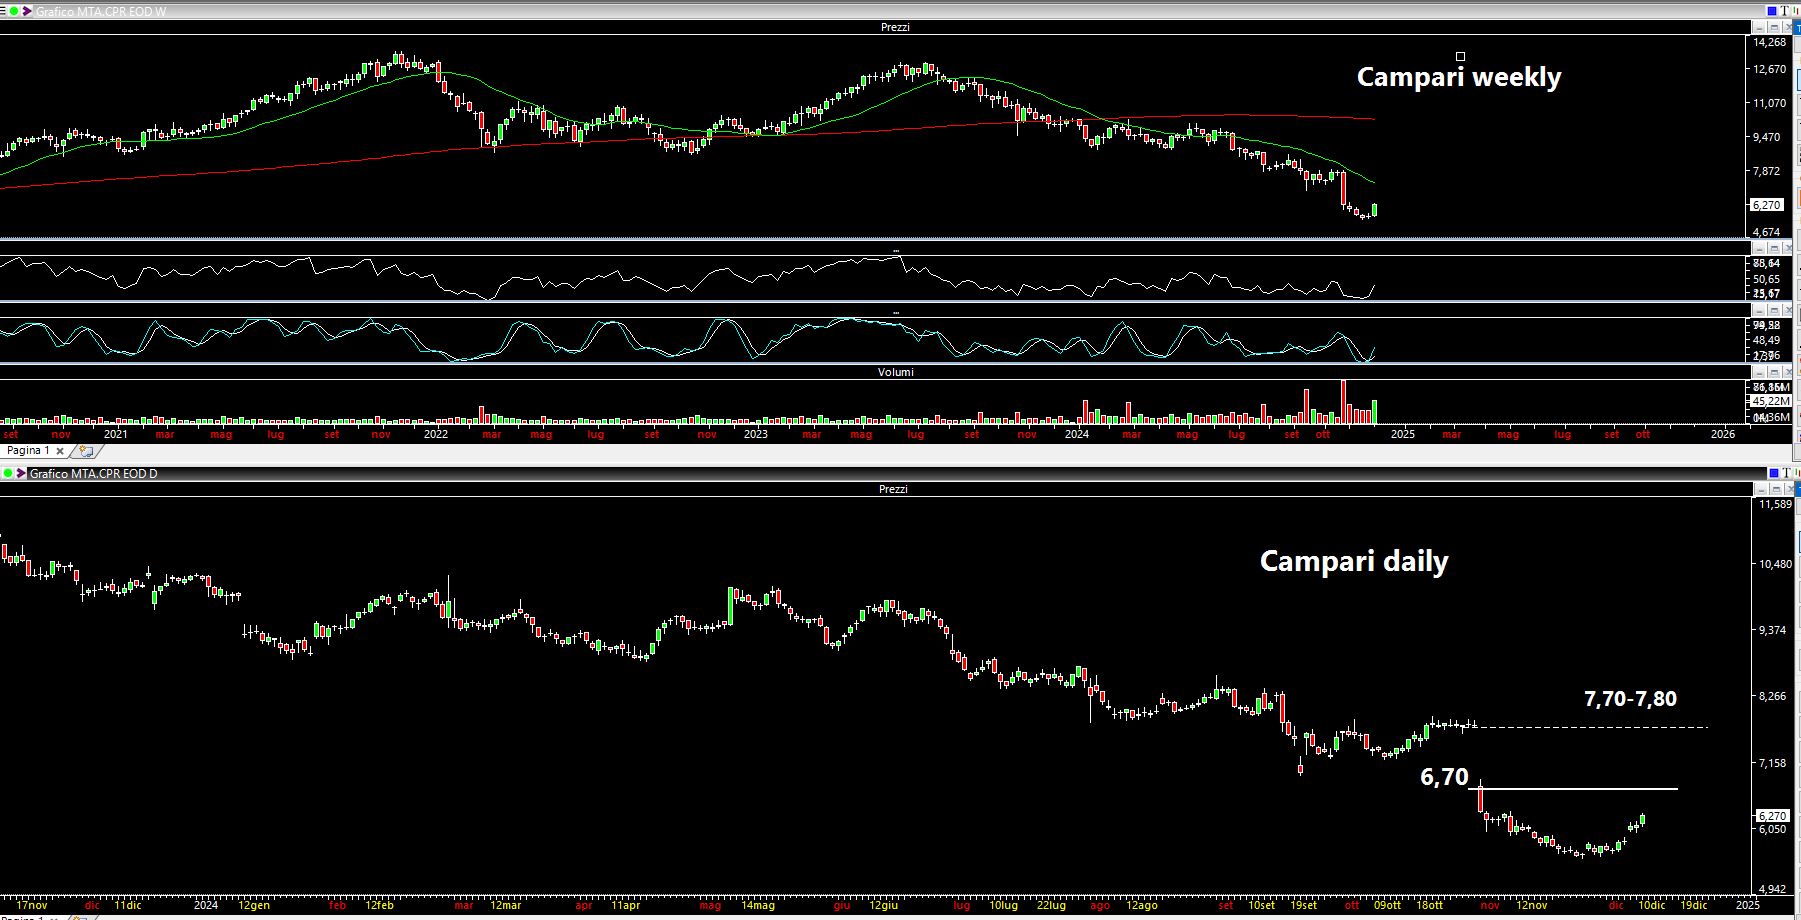Click the 12ago marker on daily time axis
1801x920 pixels.
(x=1142, y=905)
